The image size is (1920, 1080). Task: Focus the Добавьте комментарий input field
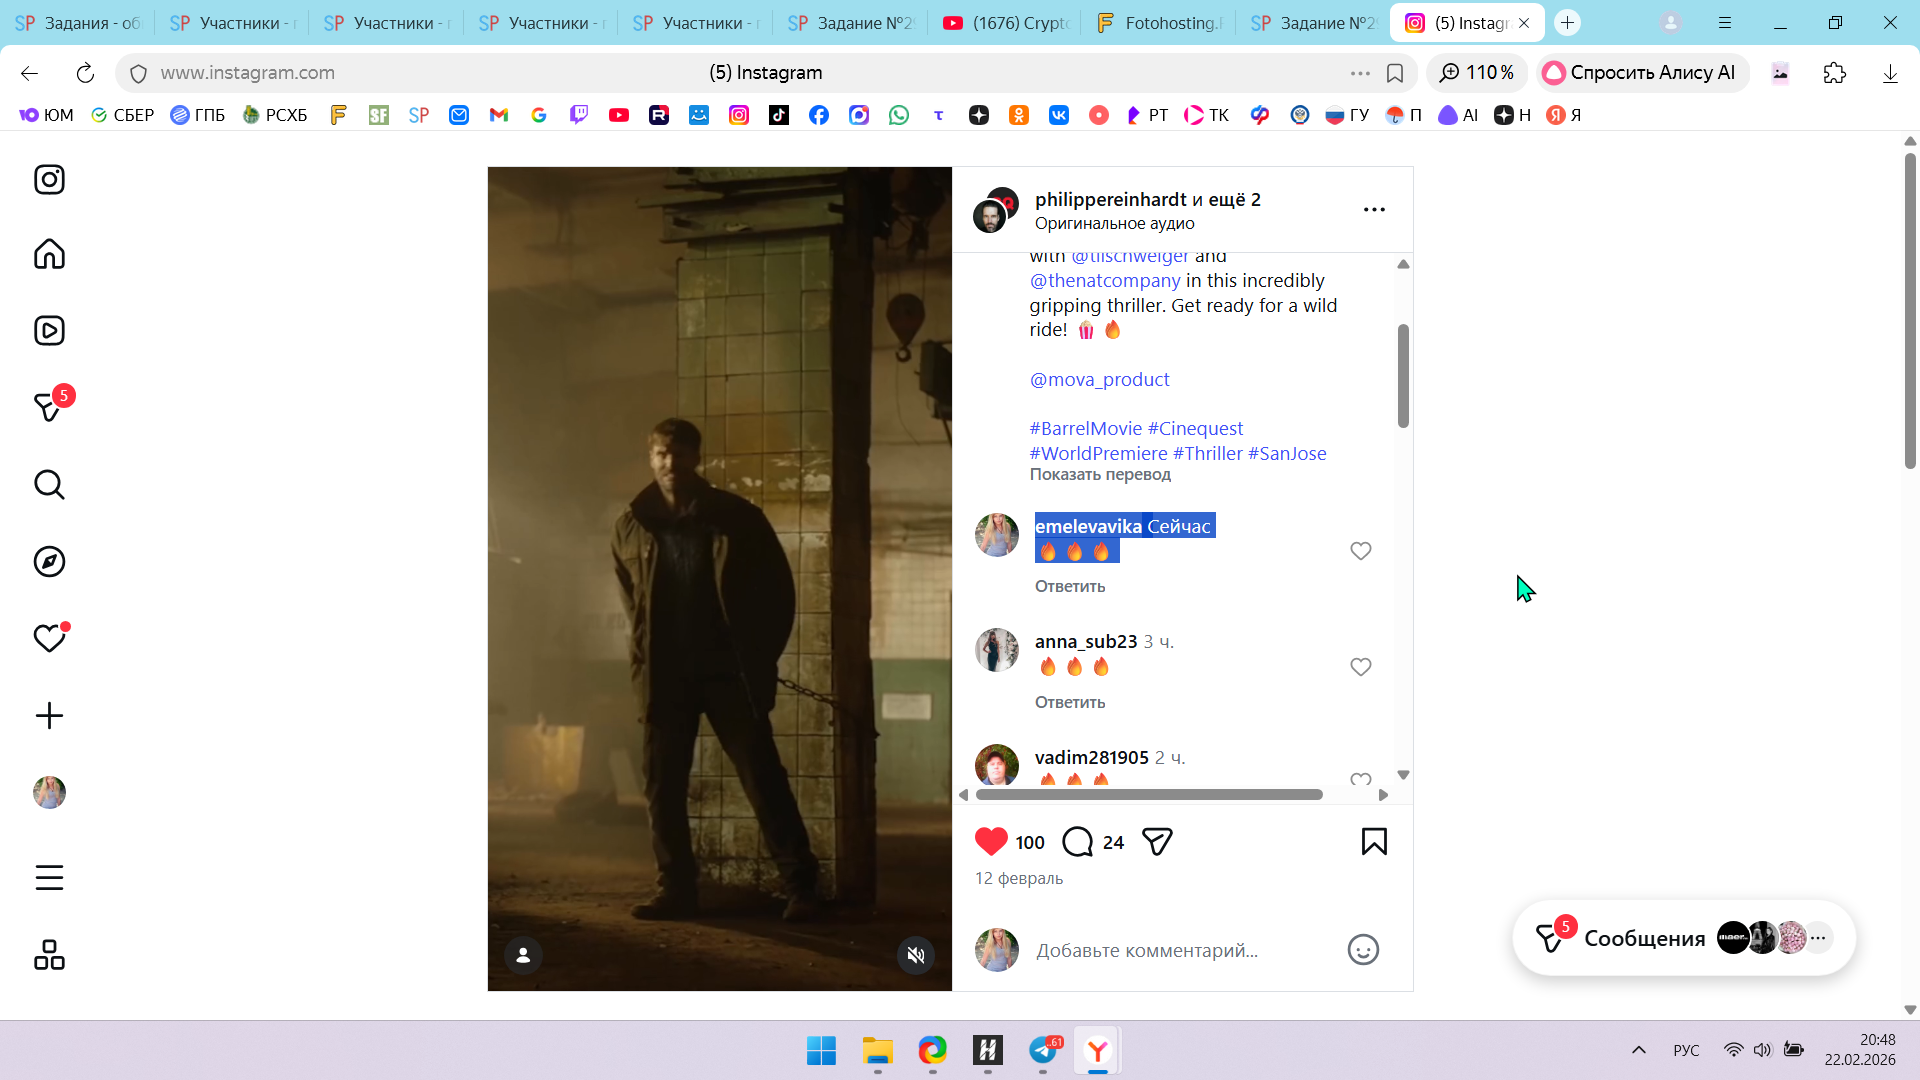(x=1146, y=951)
